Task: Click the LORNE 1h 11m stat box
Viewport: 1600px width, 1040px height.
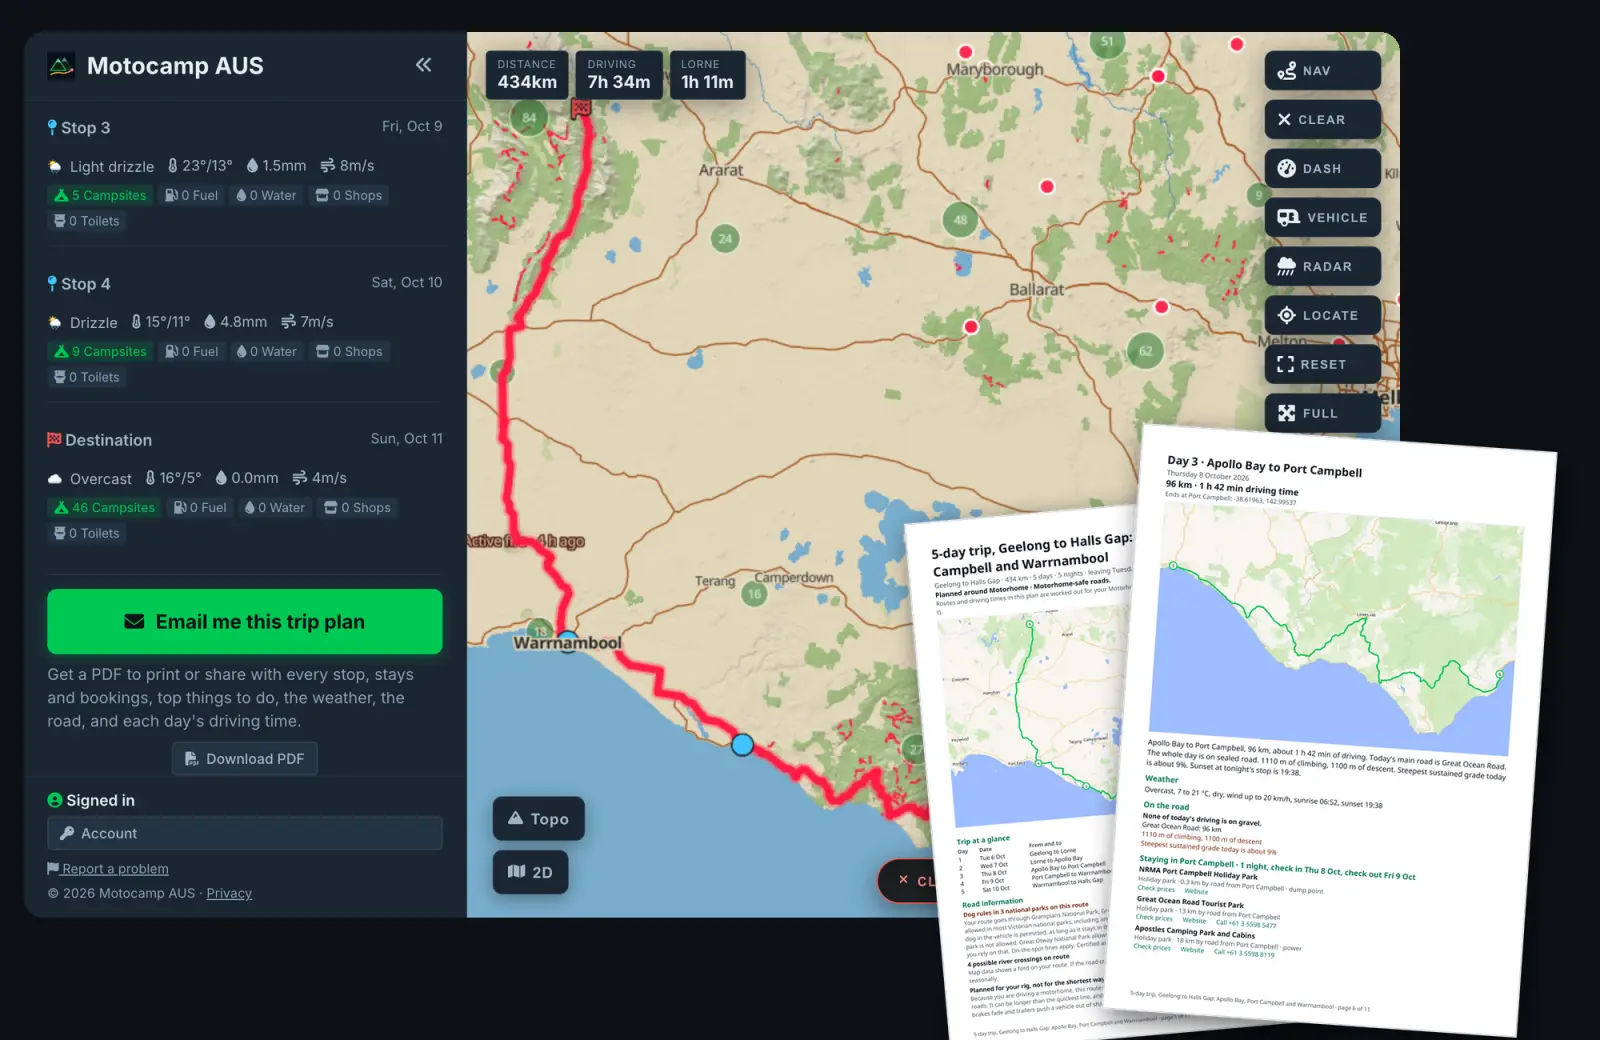Action: coord(707,75)
